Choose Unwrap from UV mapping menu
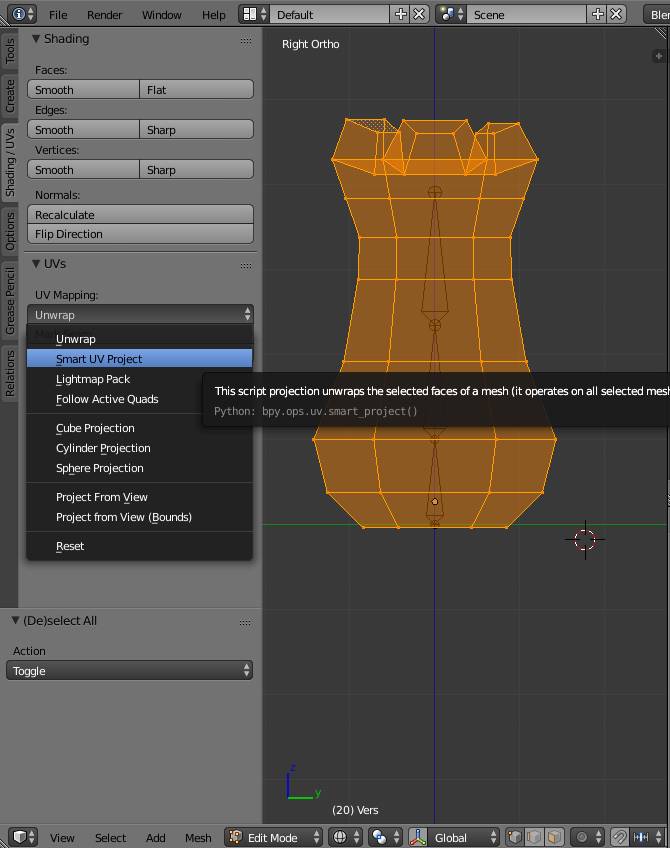670x848 pixels. click(140, 339)
